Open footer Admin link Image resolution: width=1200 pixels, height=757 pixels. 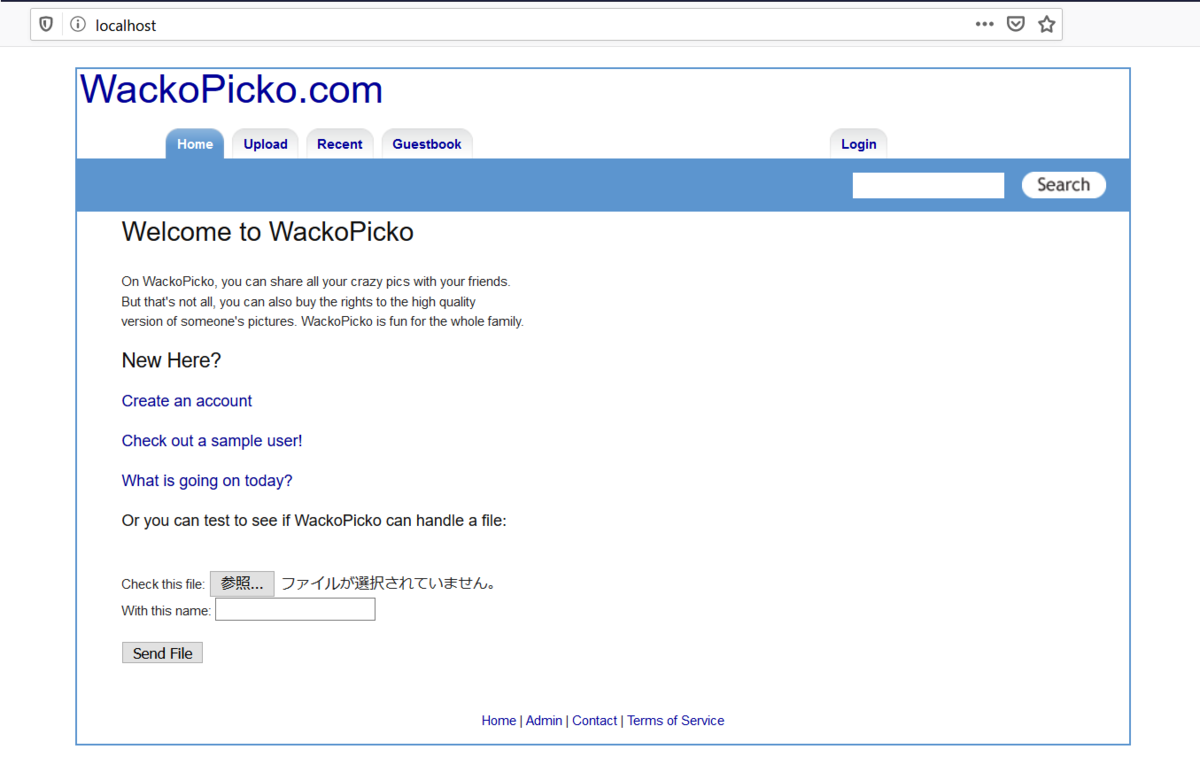(x=544, y=721)
